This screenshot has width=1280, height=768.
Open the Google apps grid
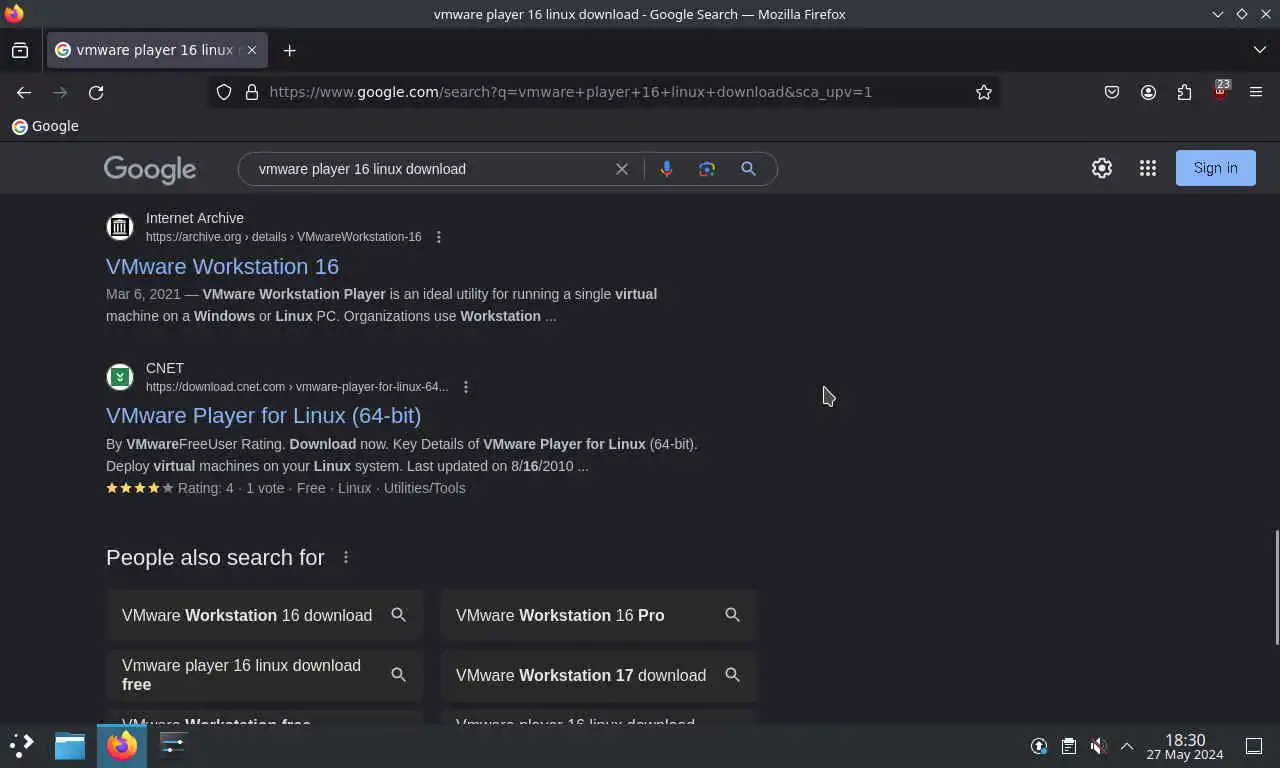pos(1148,168)
